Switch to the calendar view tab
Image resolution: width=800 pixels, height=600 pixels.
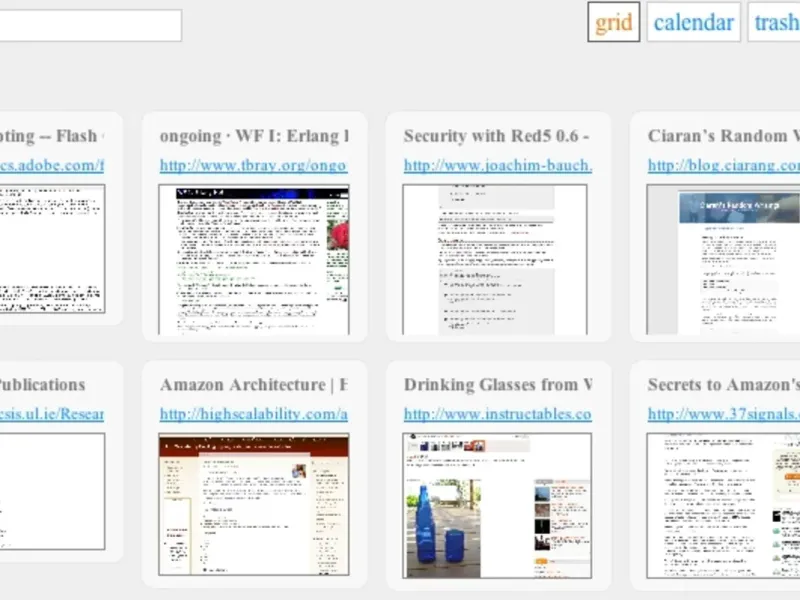[x=693, y=22]
